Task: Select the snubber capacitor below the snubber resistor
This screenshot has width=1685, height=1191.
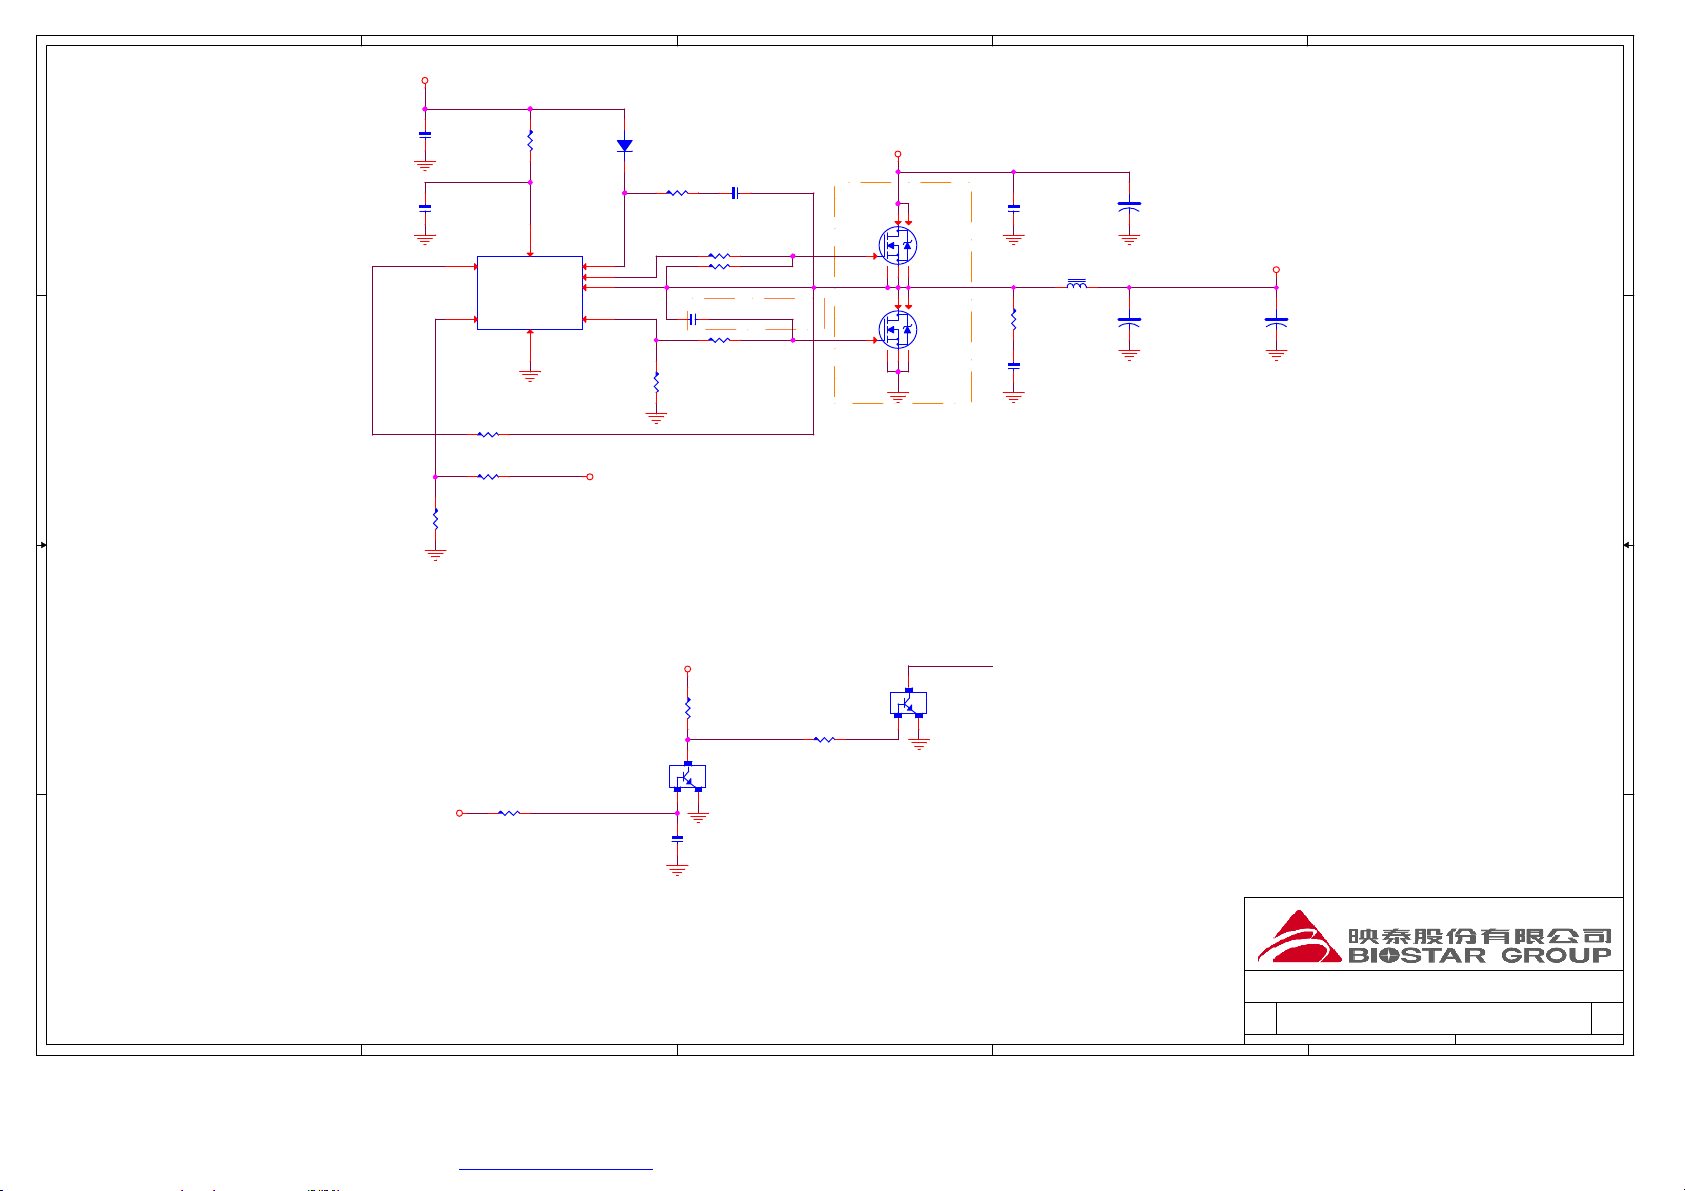Action: click(x=1014, y=365)
